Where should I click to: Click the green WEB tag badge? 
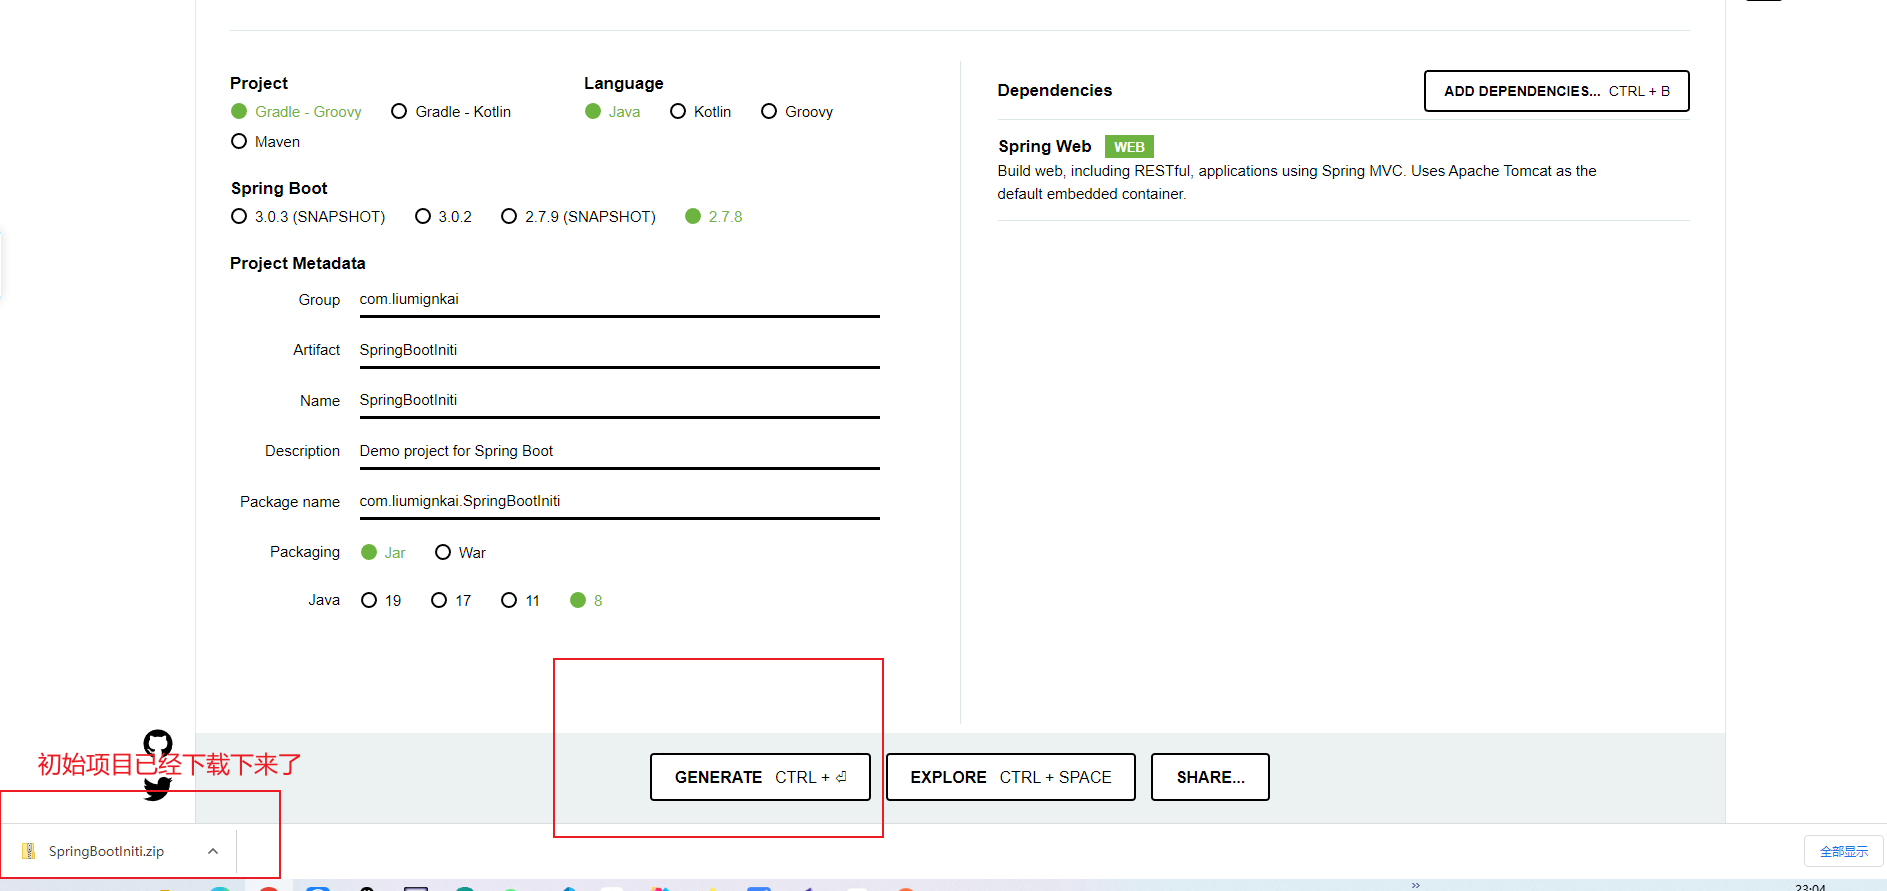[x=1128, y=147]
